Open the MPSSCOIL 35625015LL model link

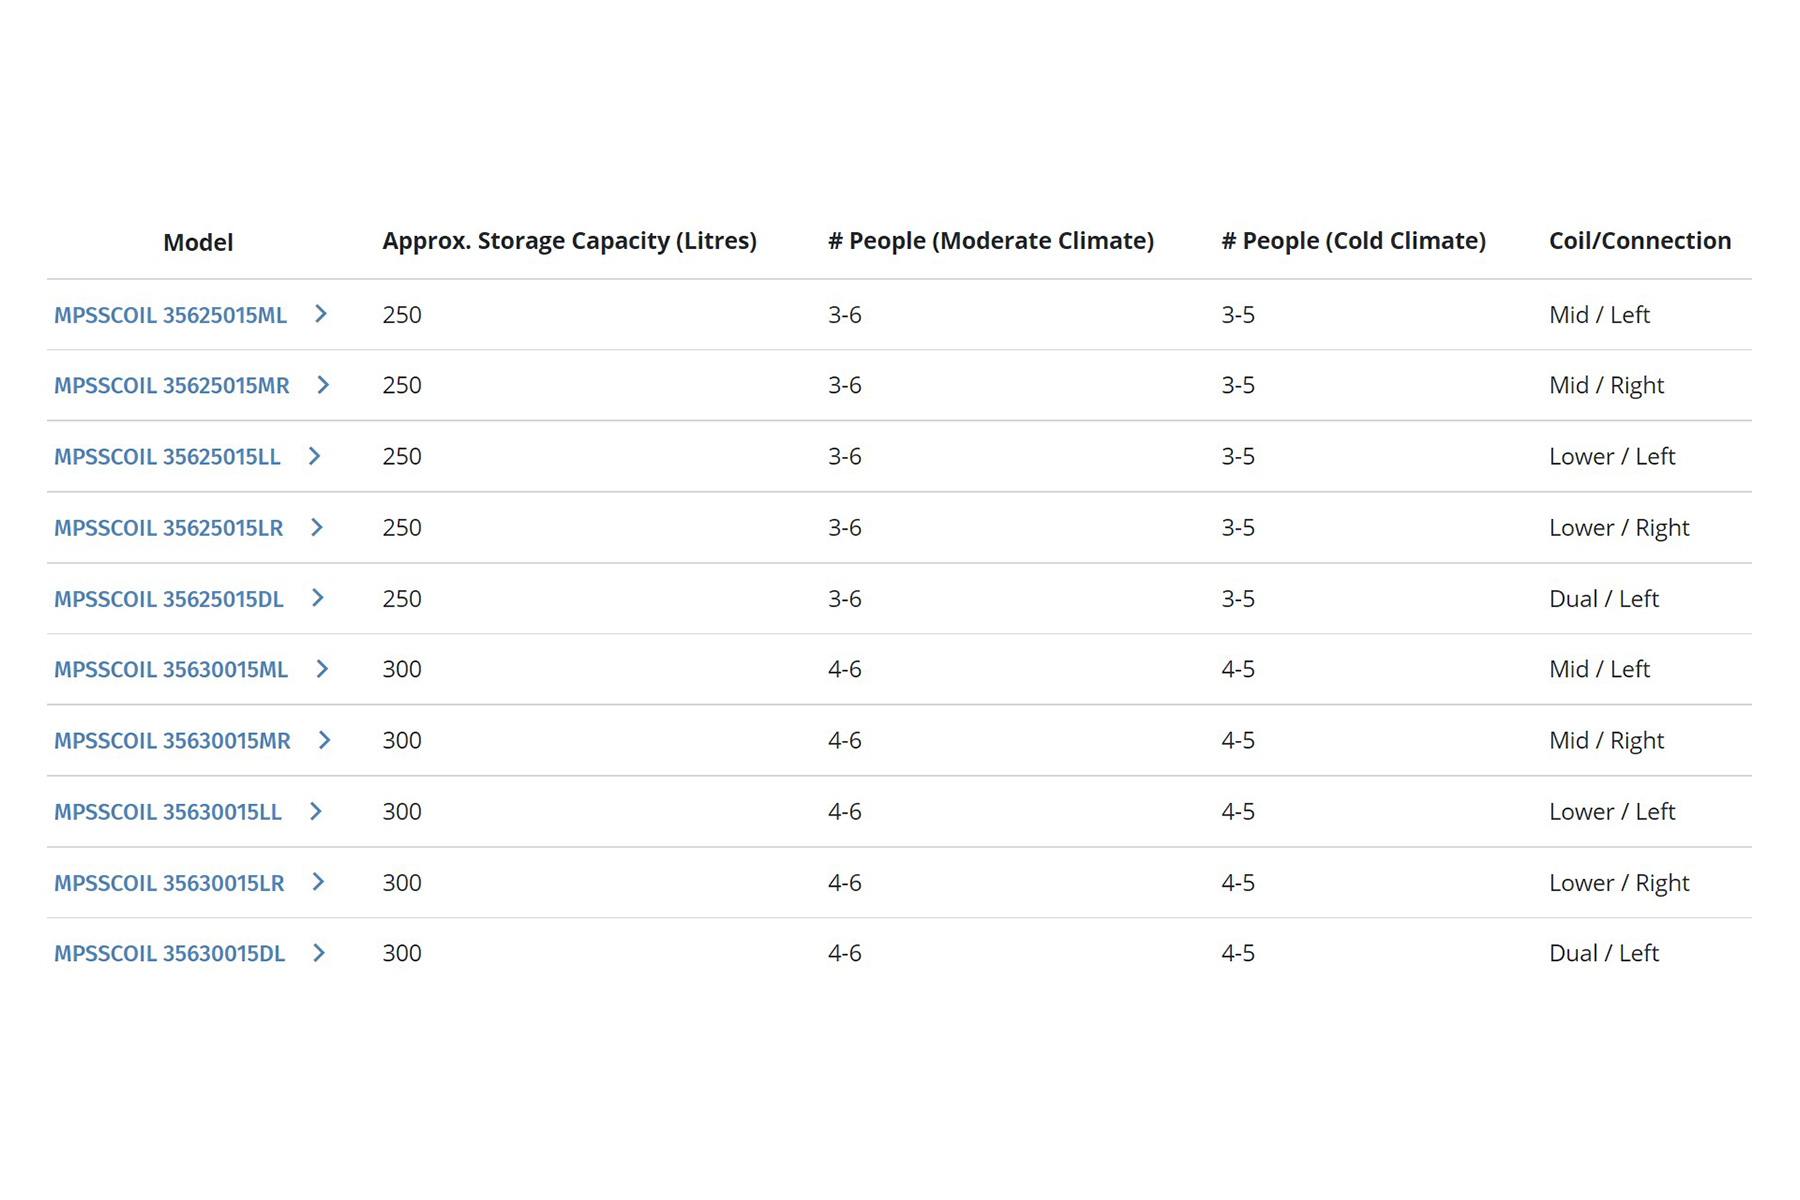click(x=167, y=457)
